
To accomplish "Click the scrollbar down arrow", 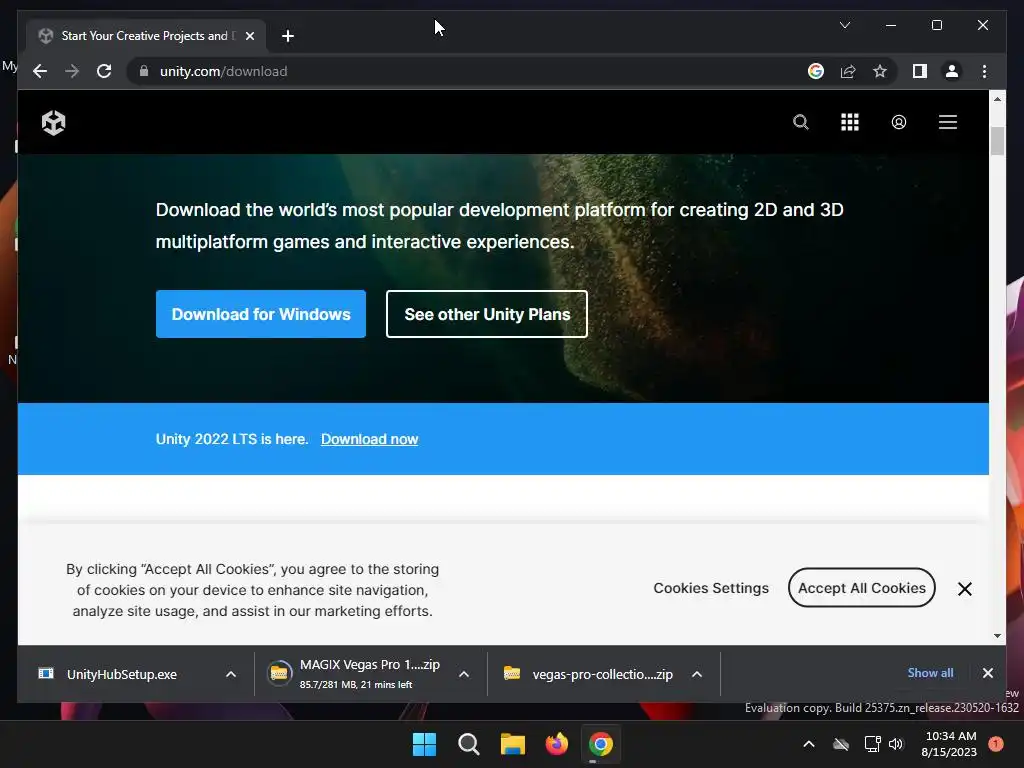I will click(997, 635).
